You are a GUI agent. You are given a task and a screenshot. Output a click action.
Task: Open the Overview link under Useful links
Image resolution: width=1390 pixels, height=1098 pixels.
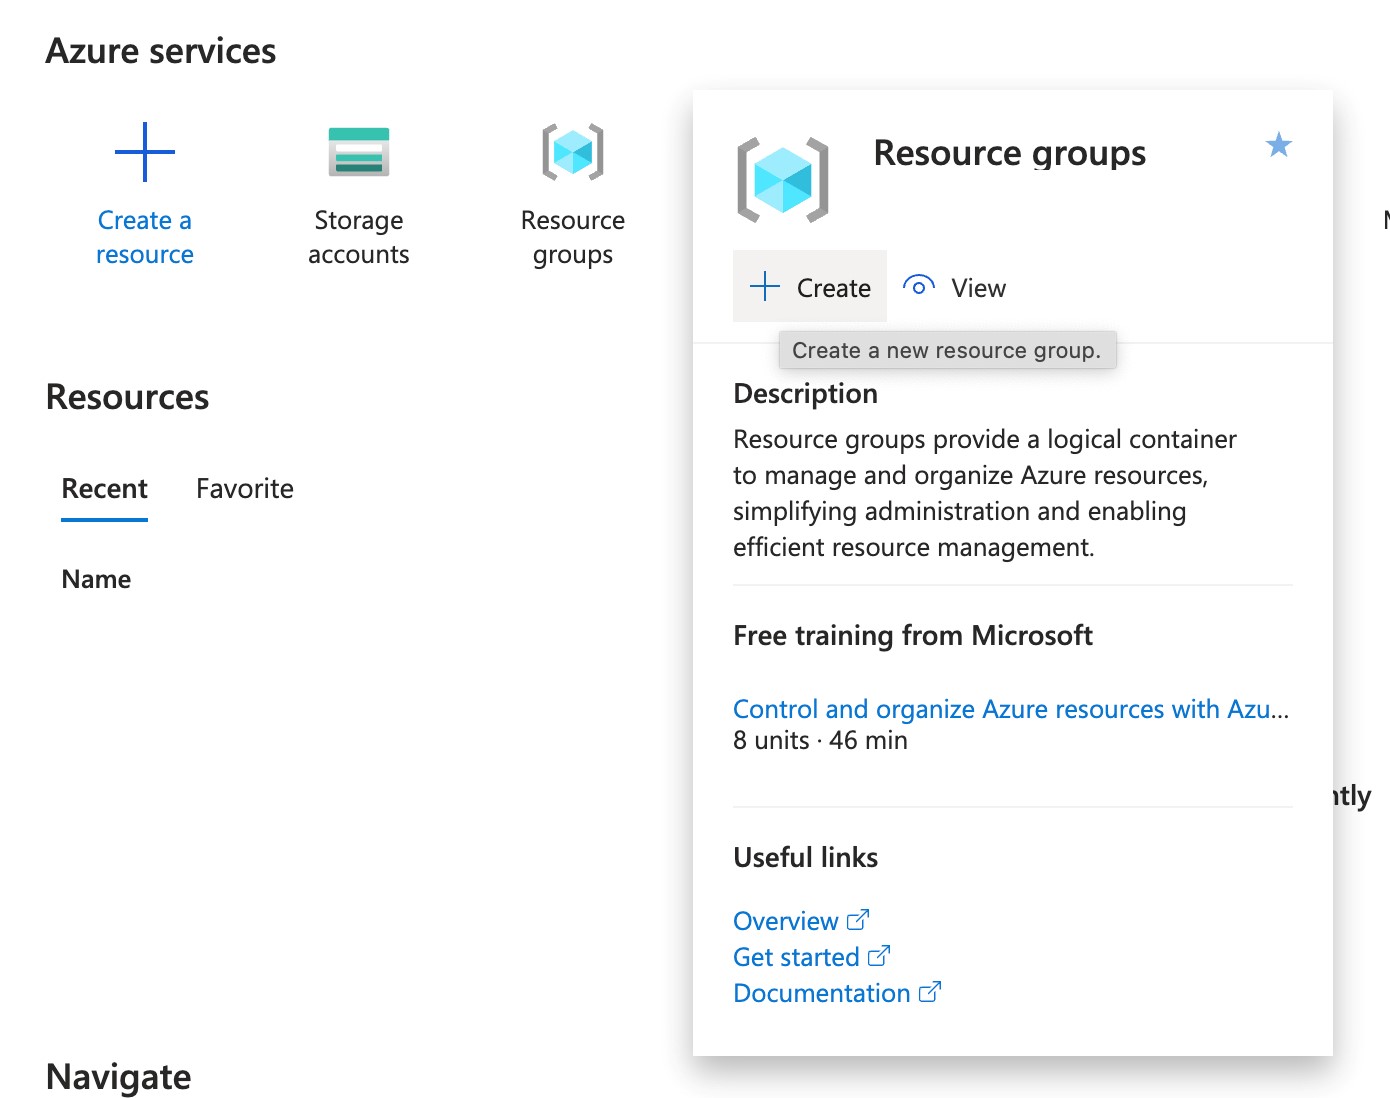786,920
